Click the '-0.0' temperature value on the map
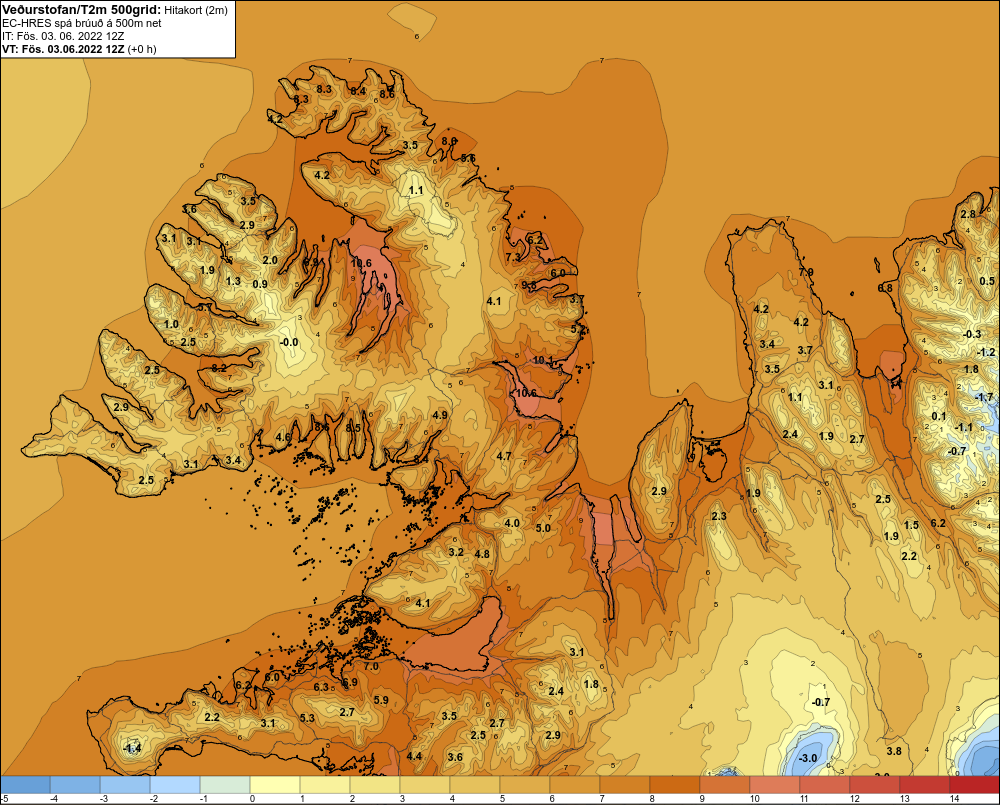This screenshot has width=1000, height=805. pyautogui.click(x=289, y=343)
